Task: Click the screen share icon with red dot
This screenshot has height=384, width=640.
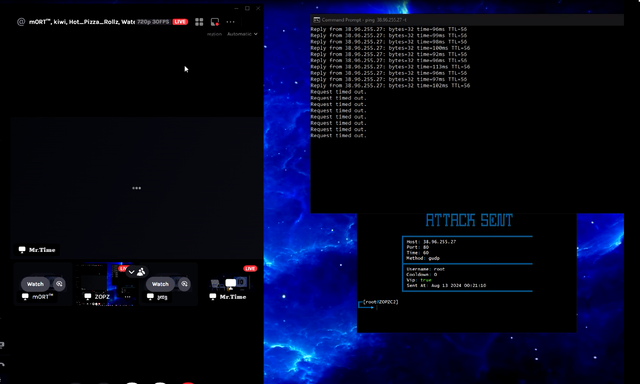Action: [x=215, y=22]
